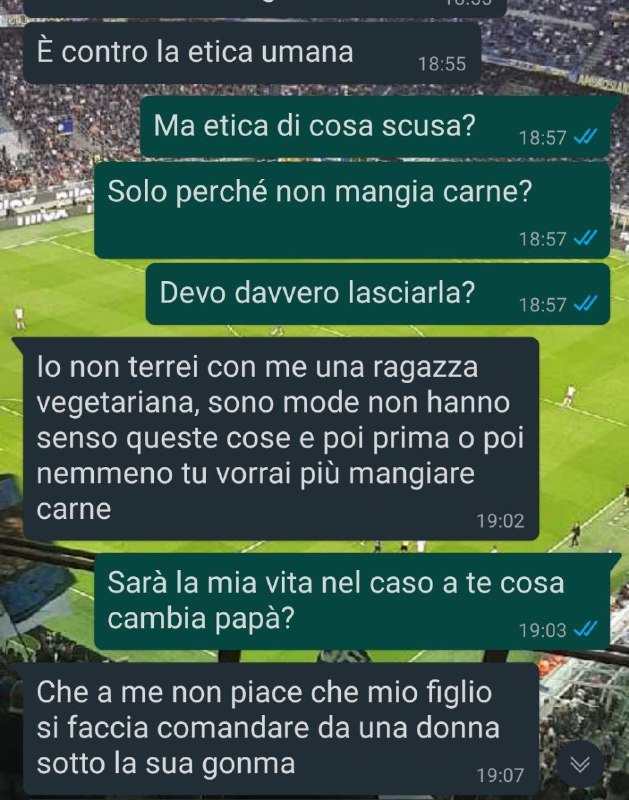Click the 19:07 timestamp on last message

(x=500, y=776)
